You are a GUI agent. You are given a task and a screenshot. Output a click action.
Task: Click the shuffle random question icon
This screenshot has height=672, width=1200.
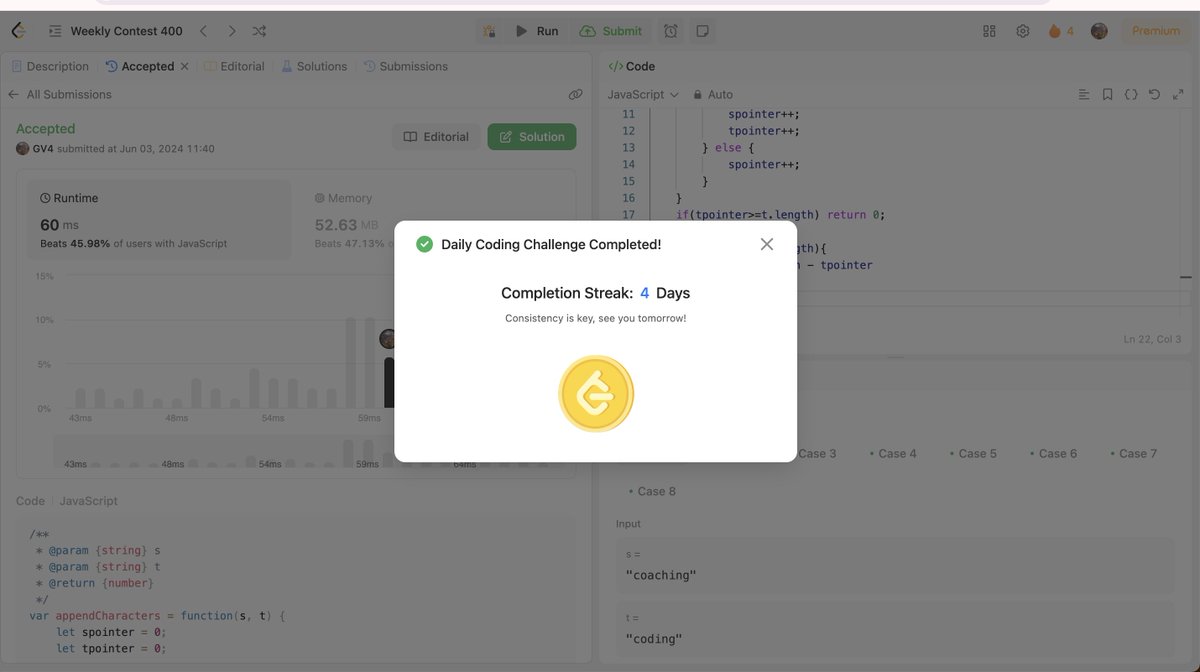coord(258,30)
